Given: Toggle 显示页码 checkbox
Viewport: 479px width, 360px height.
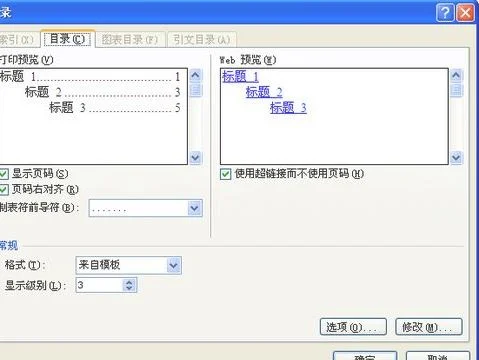Looking at the screenshot, I should pyautogui.click(x=4, y=174).
